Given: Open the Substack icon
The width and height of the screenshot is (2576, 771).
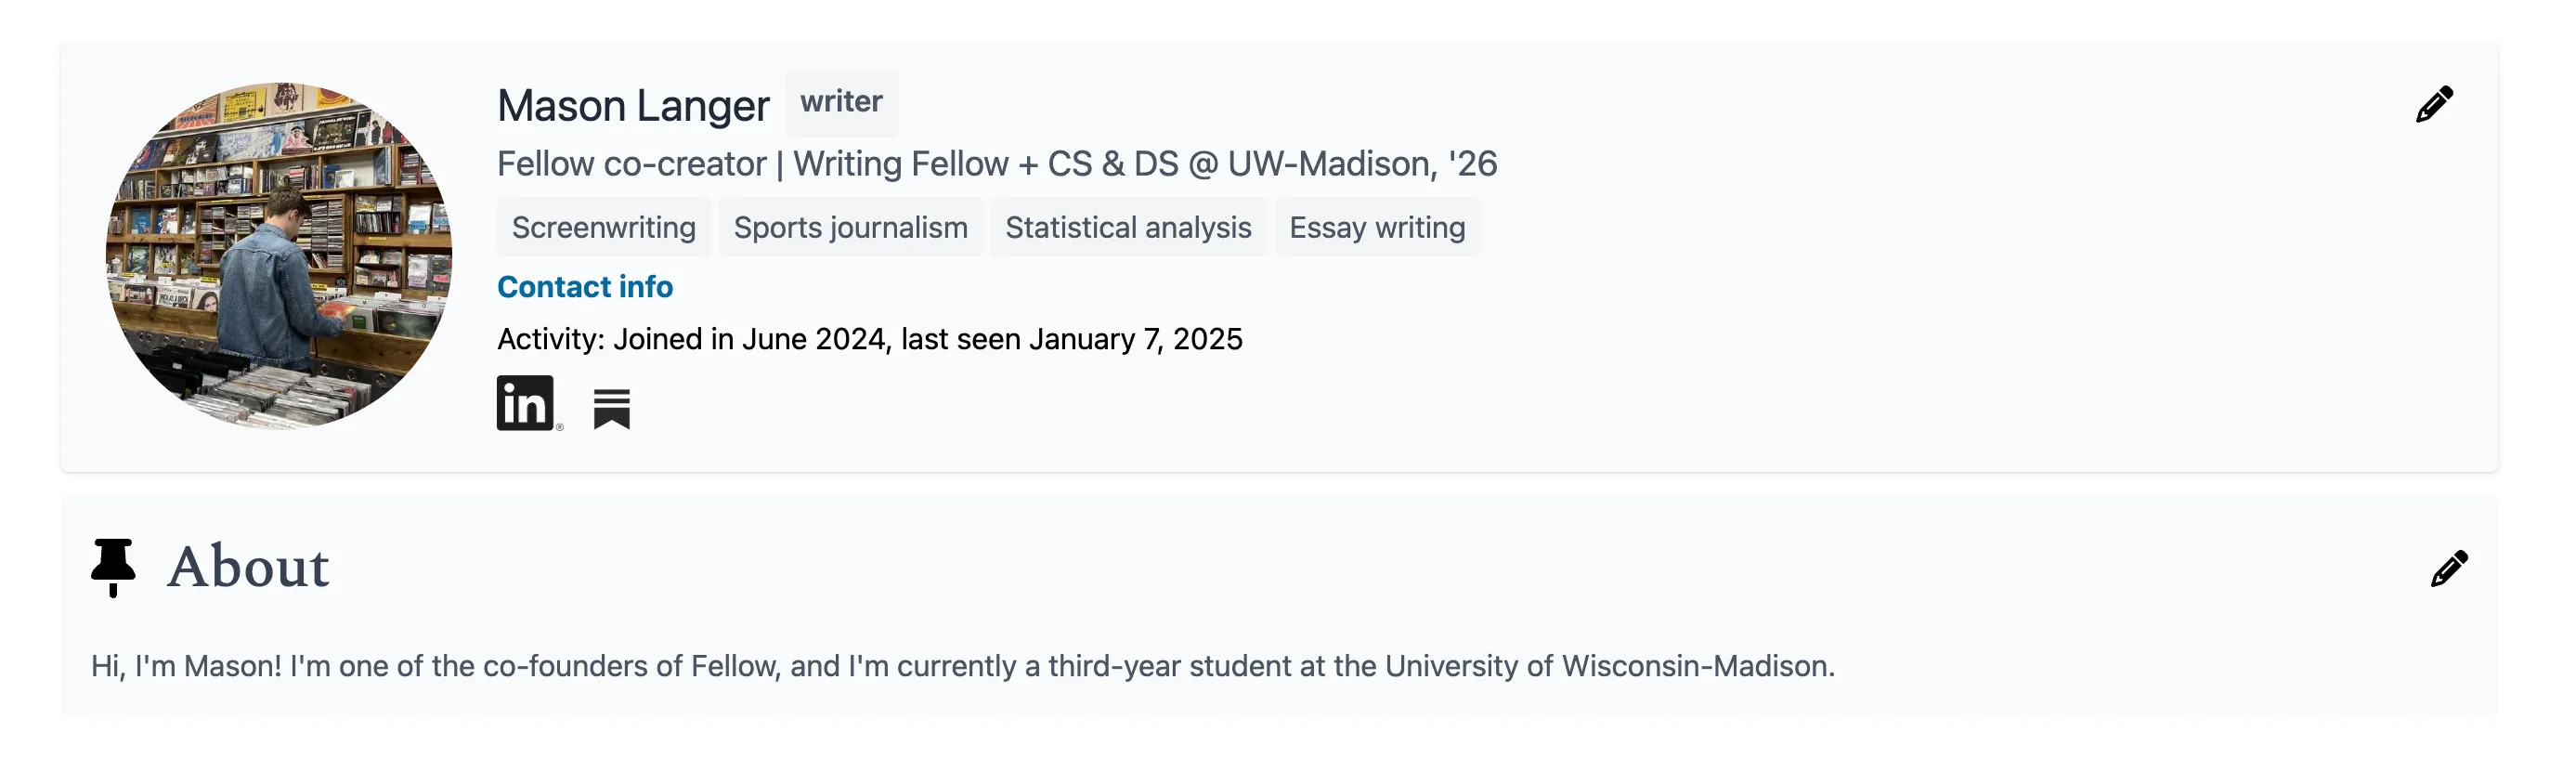Looking at the screenshot, I should point(613,404).
